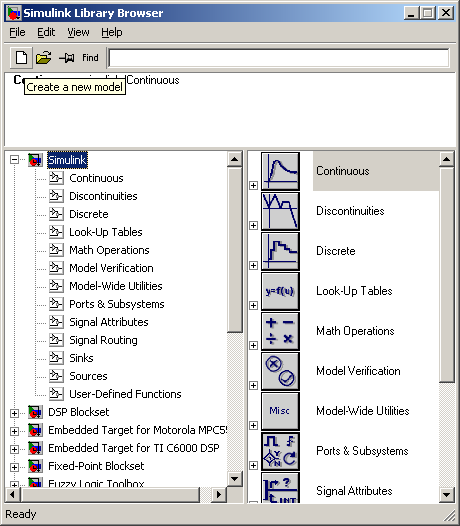Open the File menu
This screenshot has height=526, width=460.
pyautogui.click(x=17, y=32)
